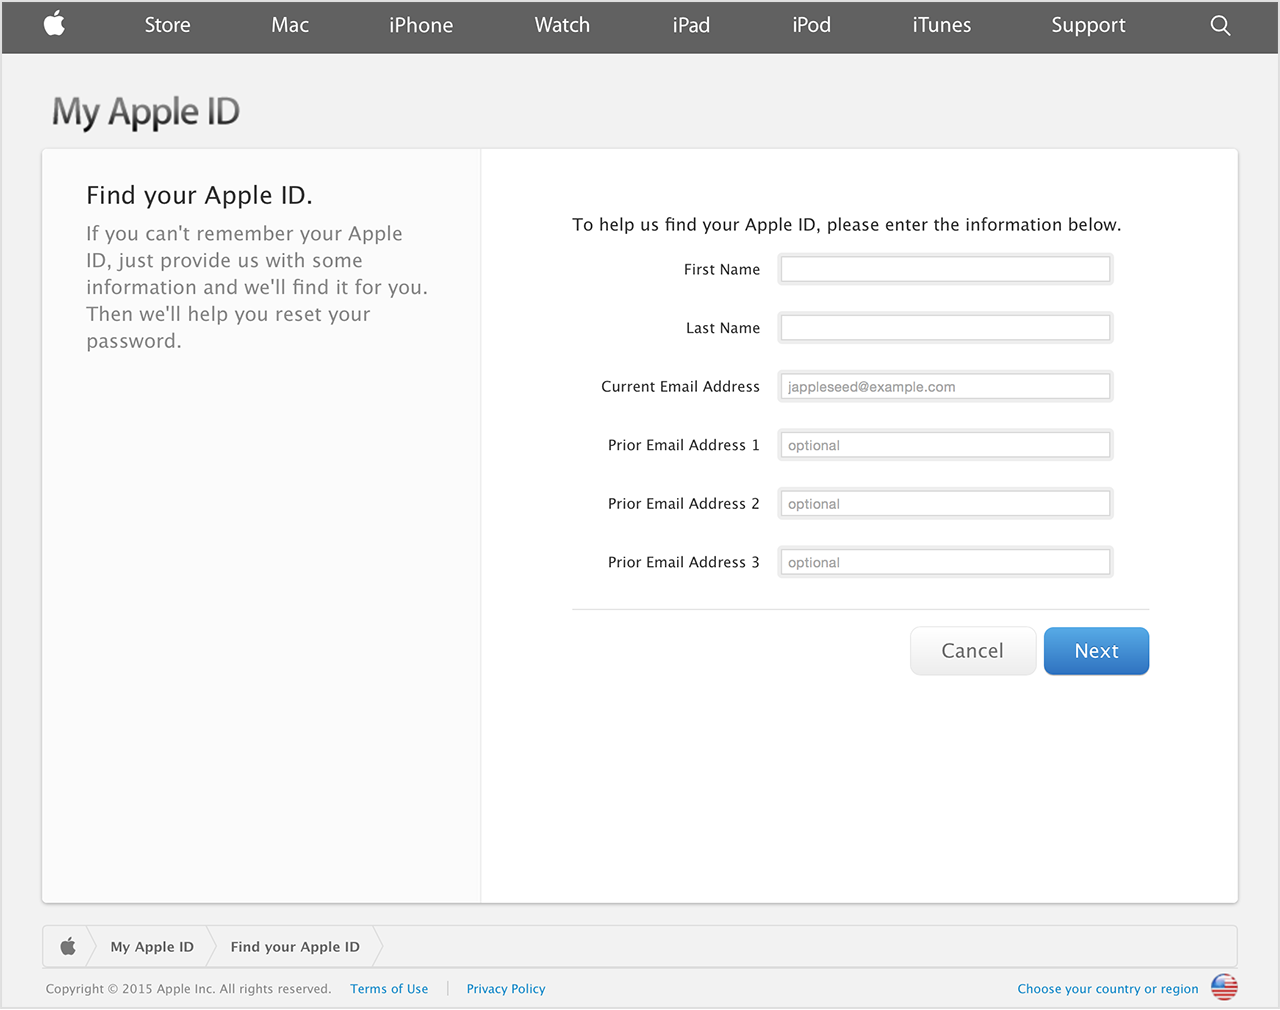Click the 'To help us find your Apple ID' instruction
1280x1010 pixels.
[846, 225]
